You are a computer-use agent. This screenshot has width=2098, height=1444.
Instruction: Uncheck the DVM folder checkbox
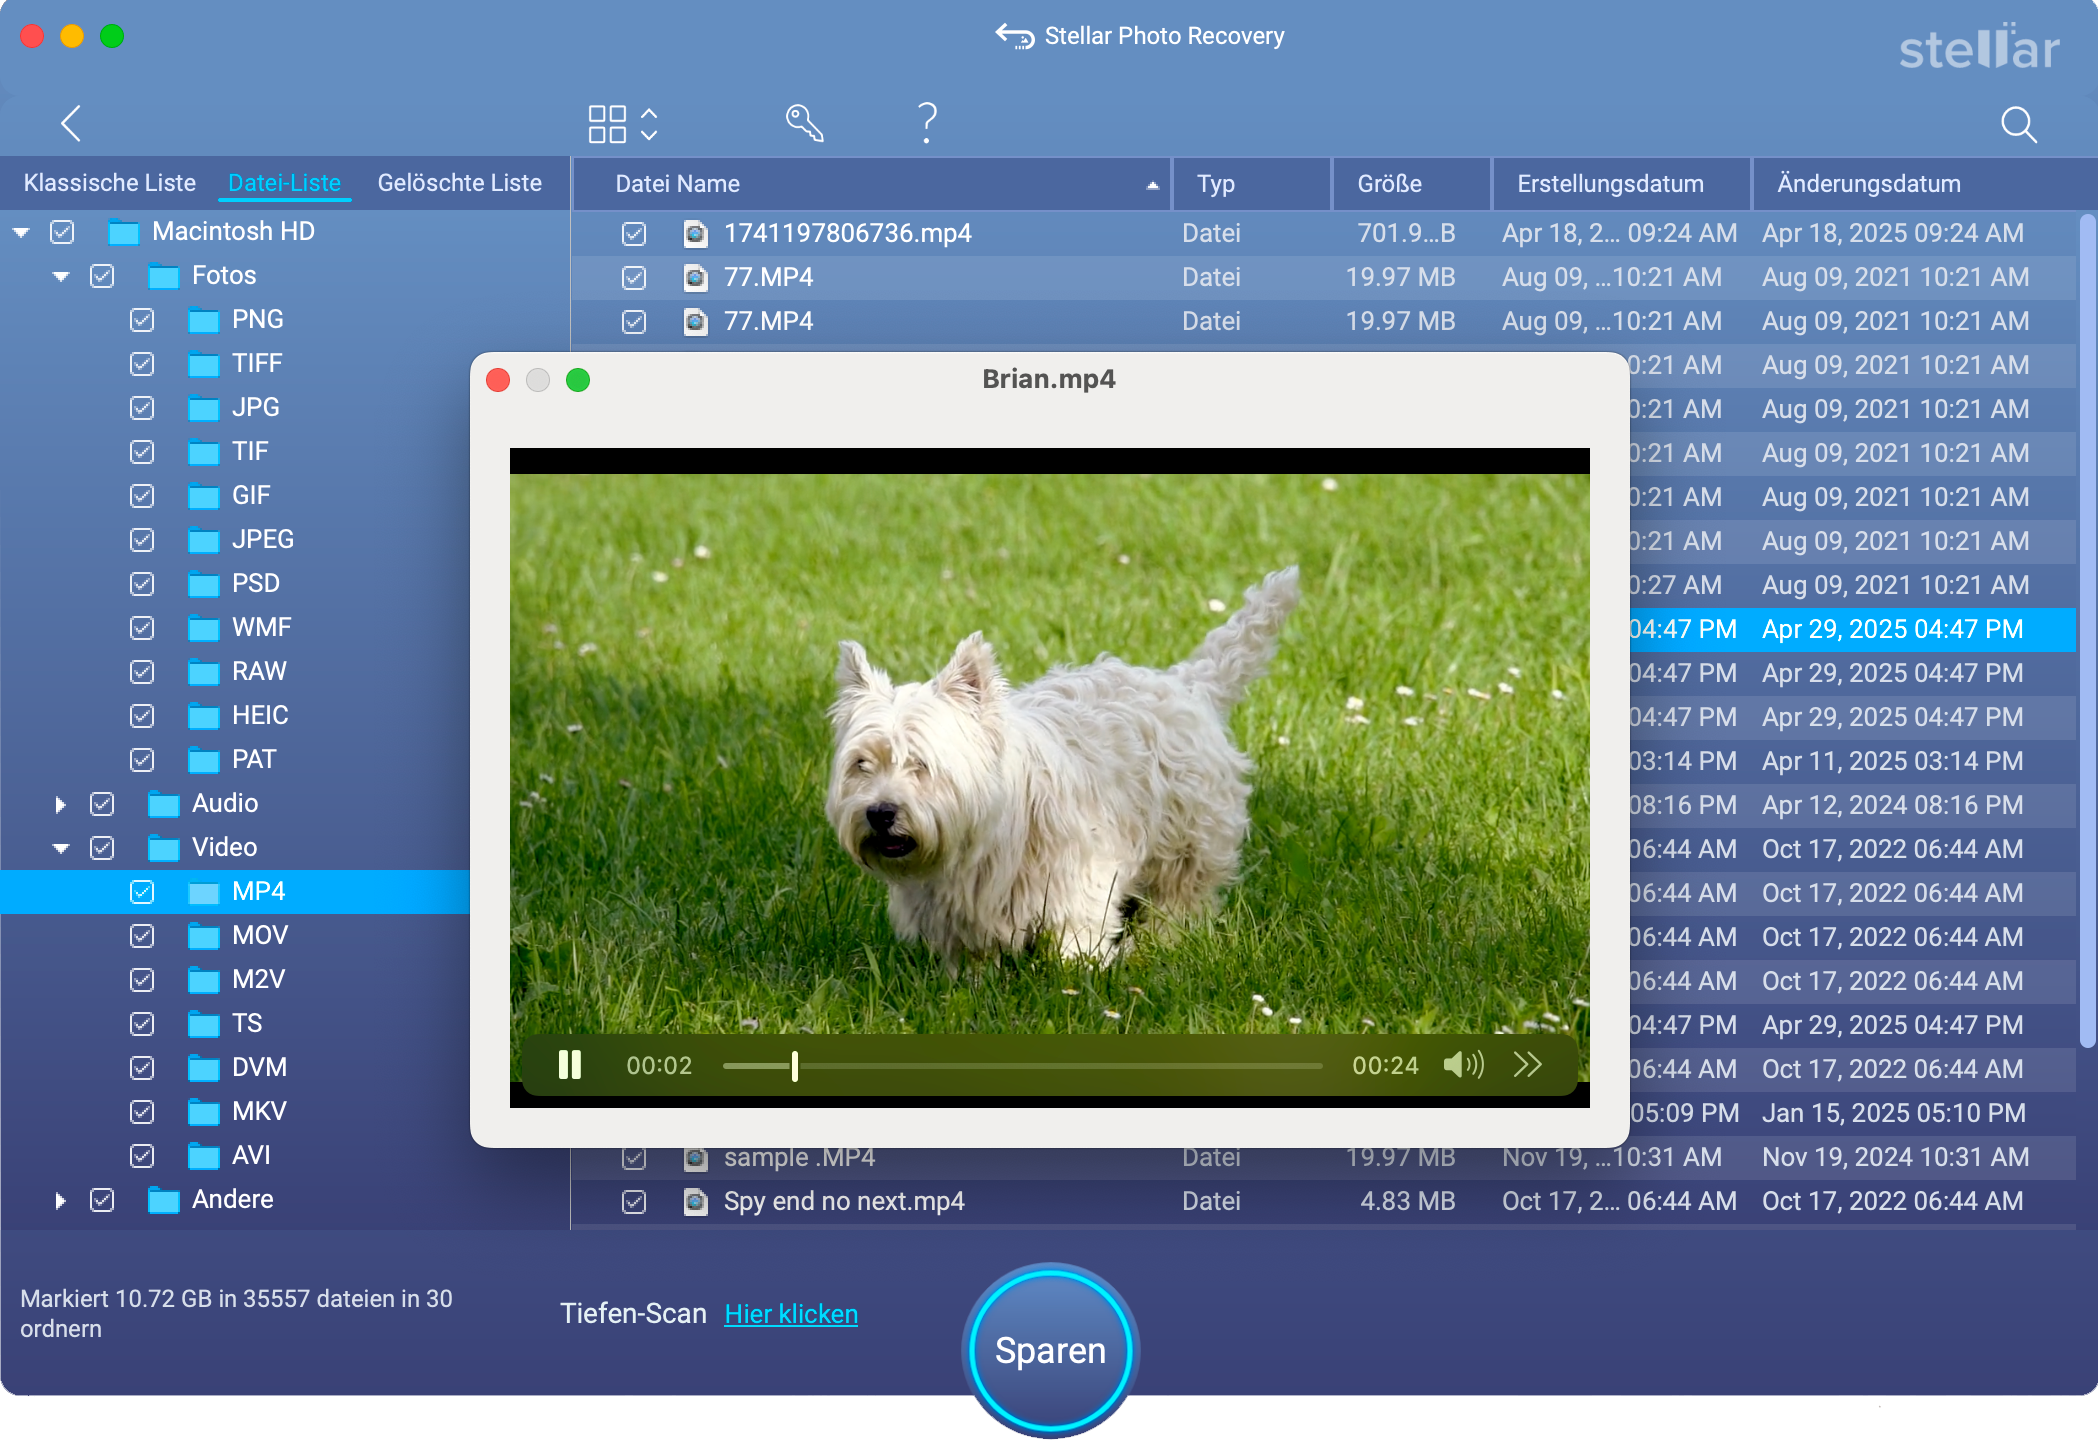(142, 1068)
